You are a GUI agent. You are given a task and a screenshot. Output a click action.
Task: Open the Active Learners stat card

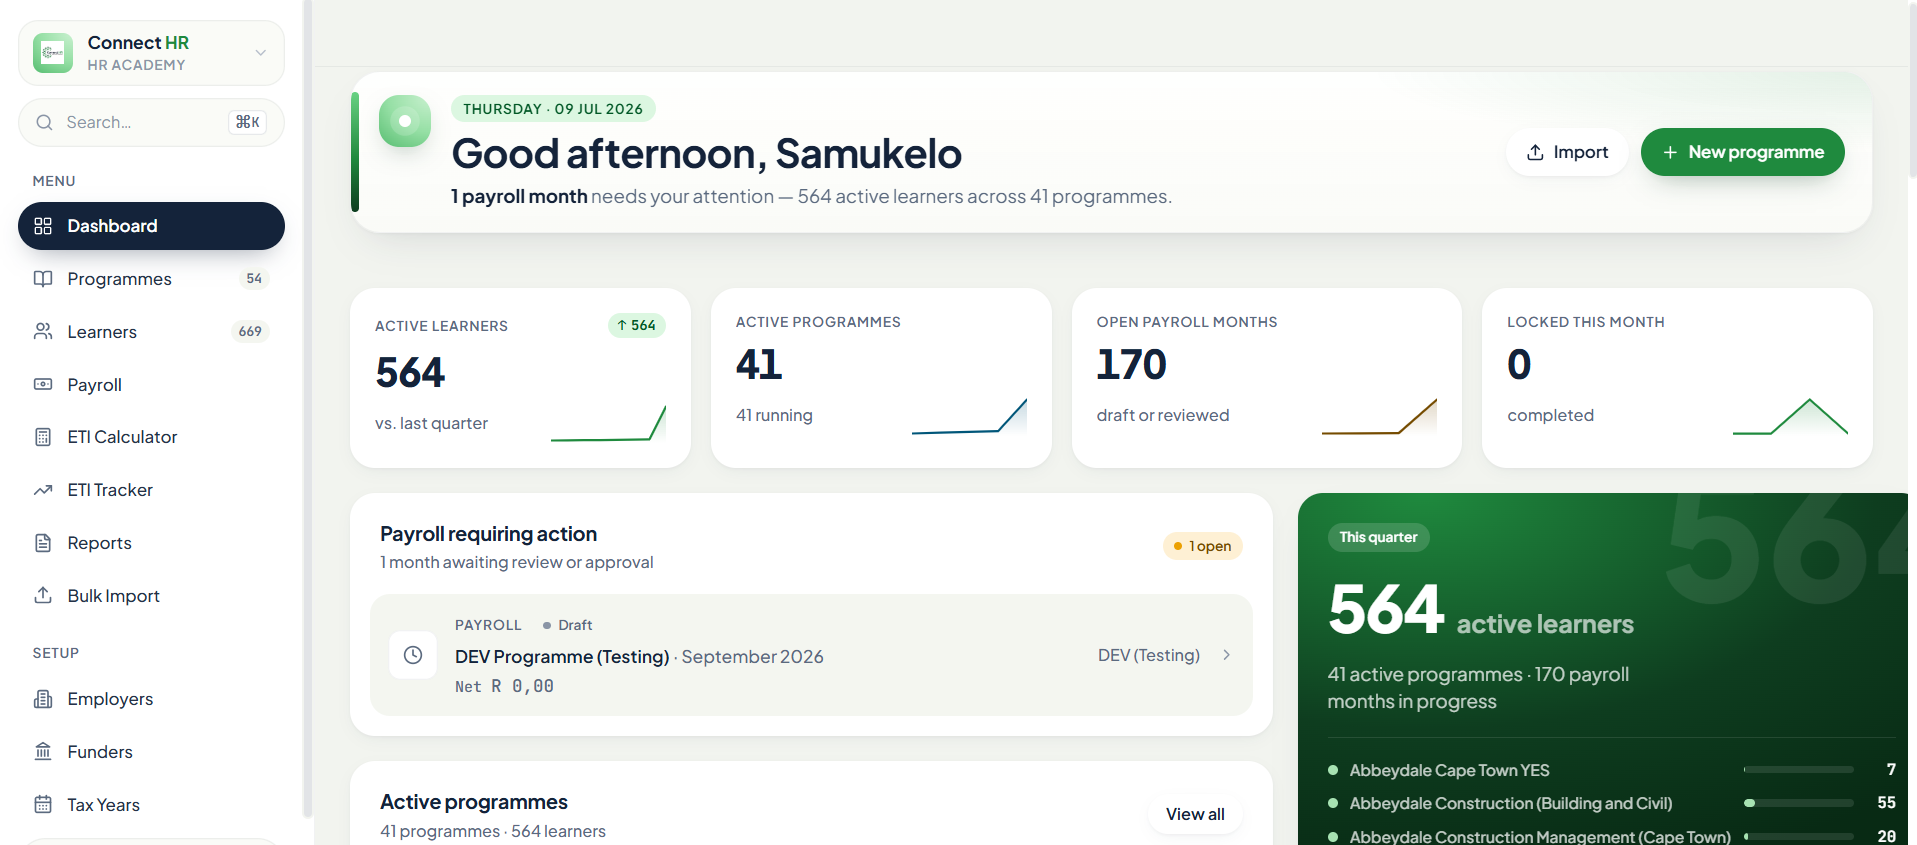[x=520, y=378]
